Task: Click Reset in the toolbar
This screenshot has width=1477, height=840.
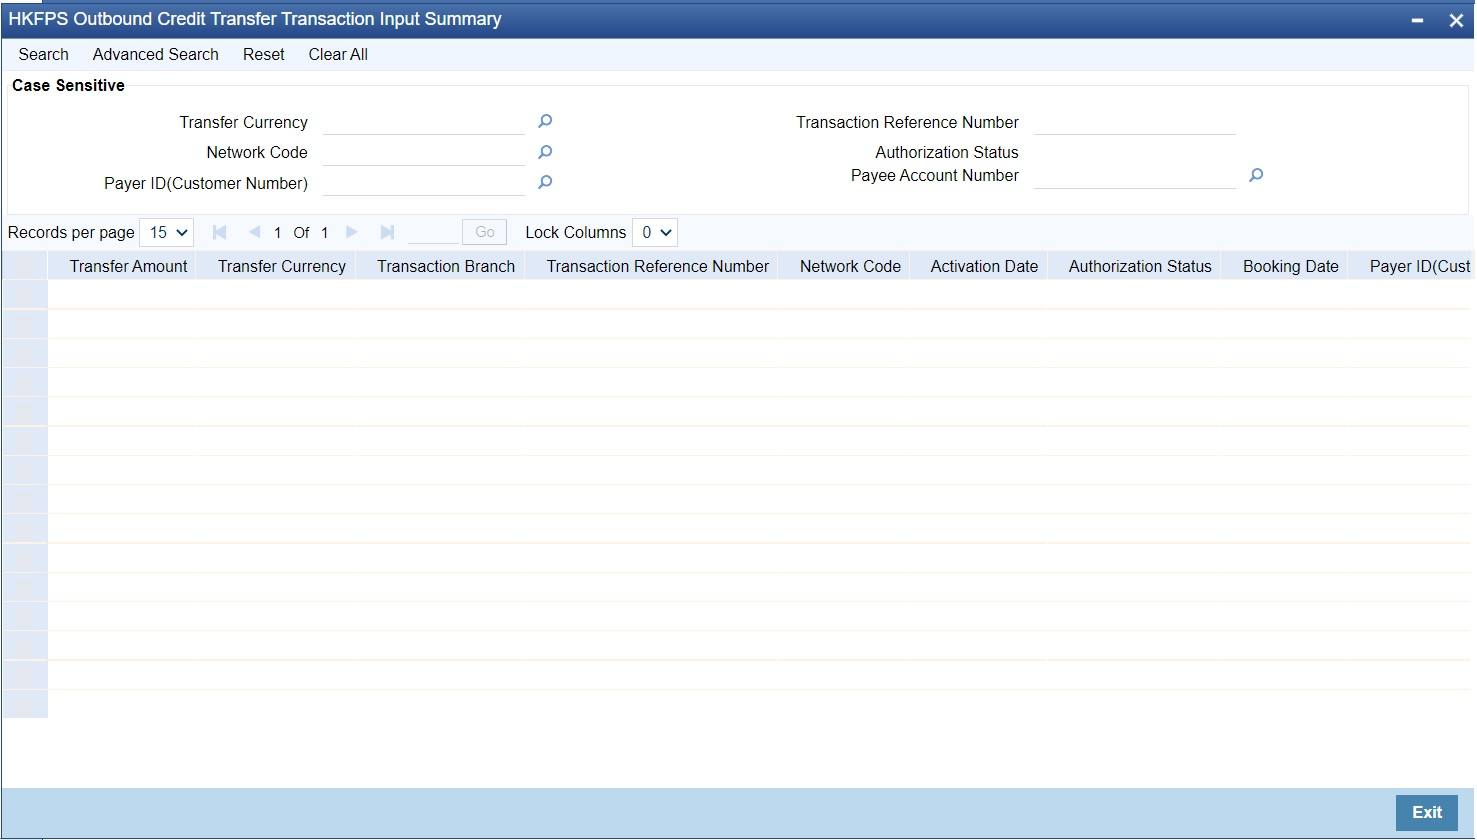Action: click(x=264, y=55)
